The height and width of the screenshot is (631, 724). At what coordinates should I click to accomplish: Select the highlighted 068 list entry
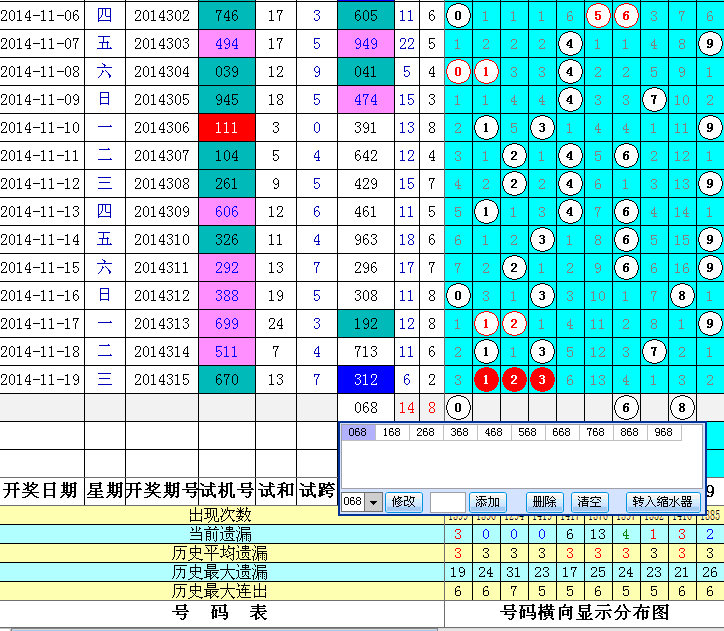pos(358,433)
